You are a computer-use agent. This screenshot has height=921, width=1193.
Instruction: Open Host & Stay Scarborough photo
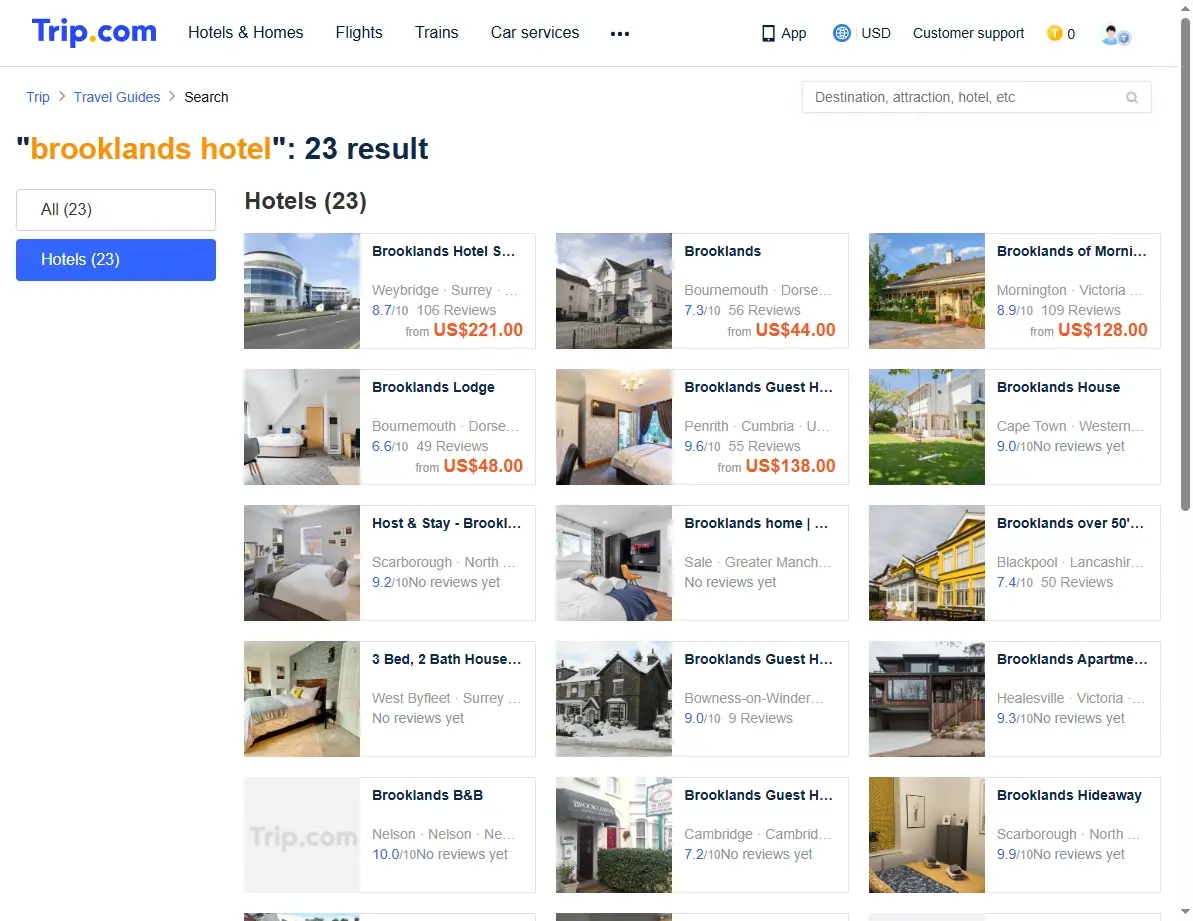pos(301,564)
